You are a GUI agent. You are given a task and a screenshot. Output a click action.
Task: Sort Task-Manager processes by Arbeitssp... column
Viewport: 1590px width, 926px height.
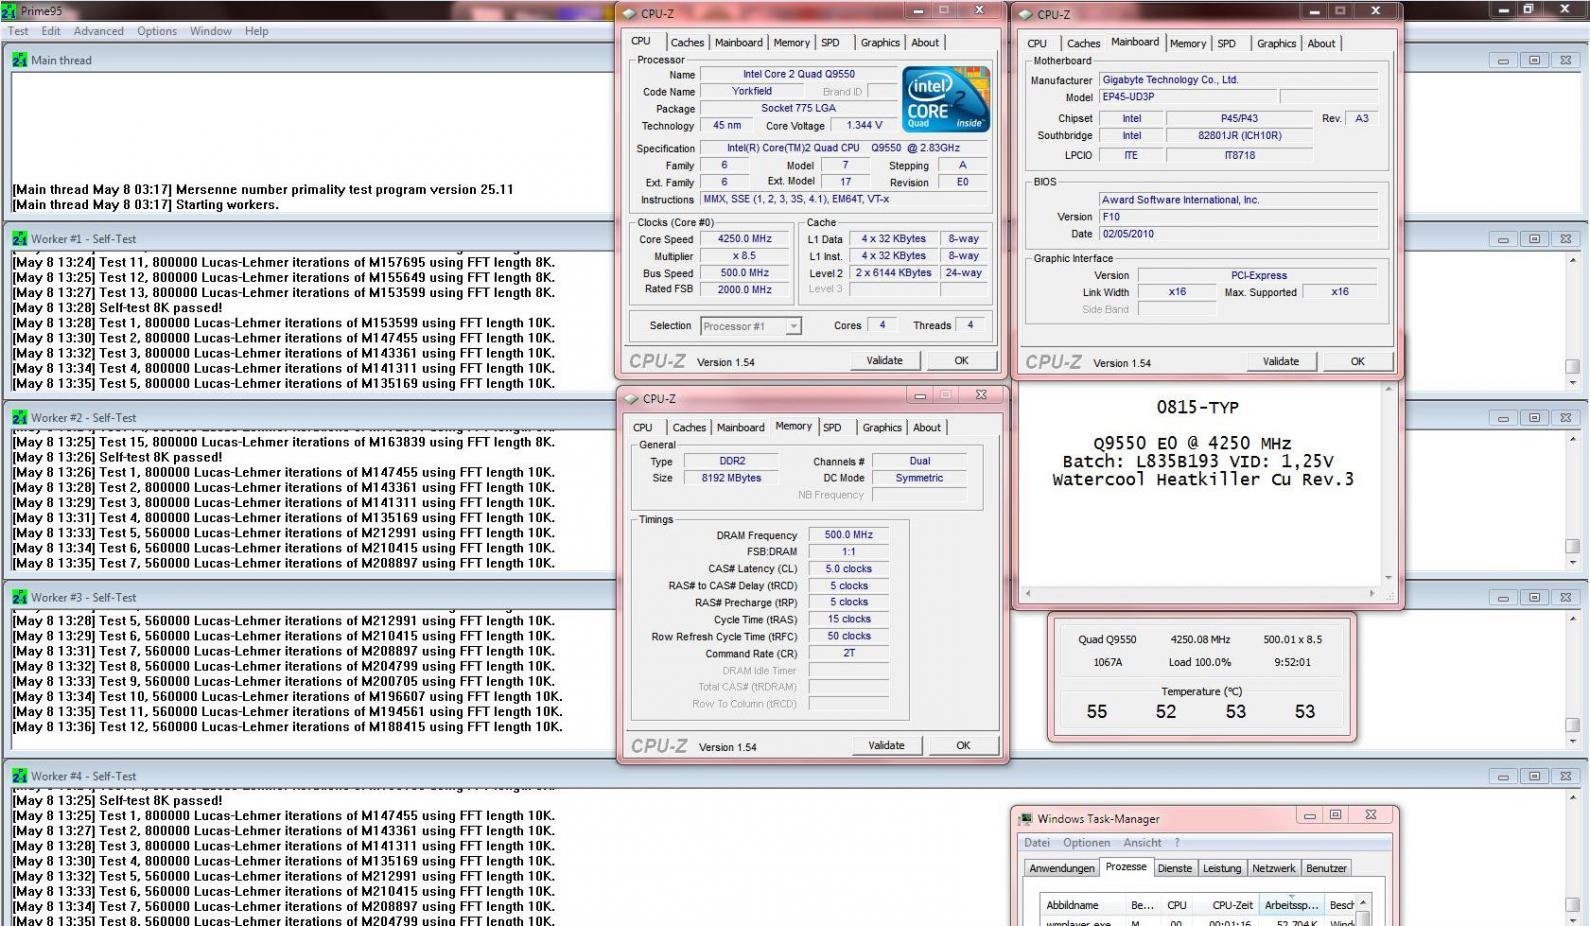(x=1291, y=905)
